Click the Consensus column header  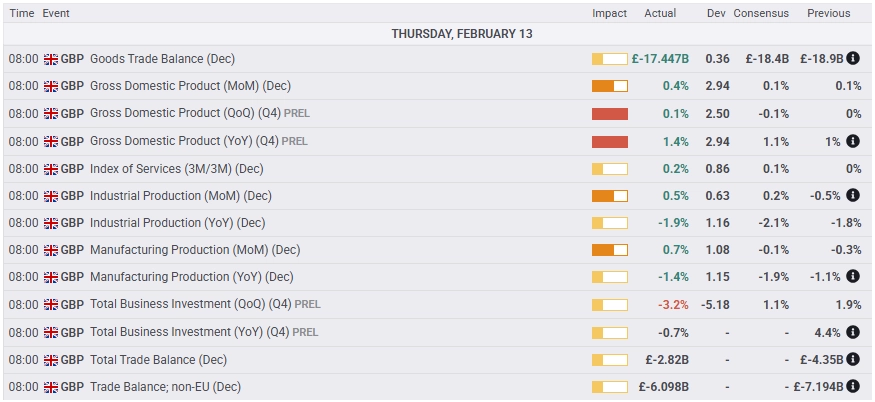761,13
